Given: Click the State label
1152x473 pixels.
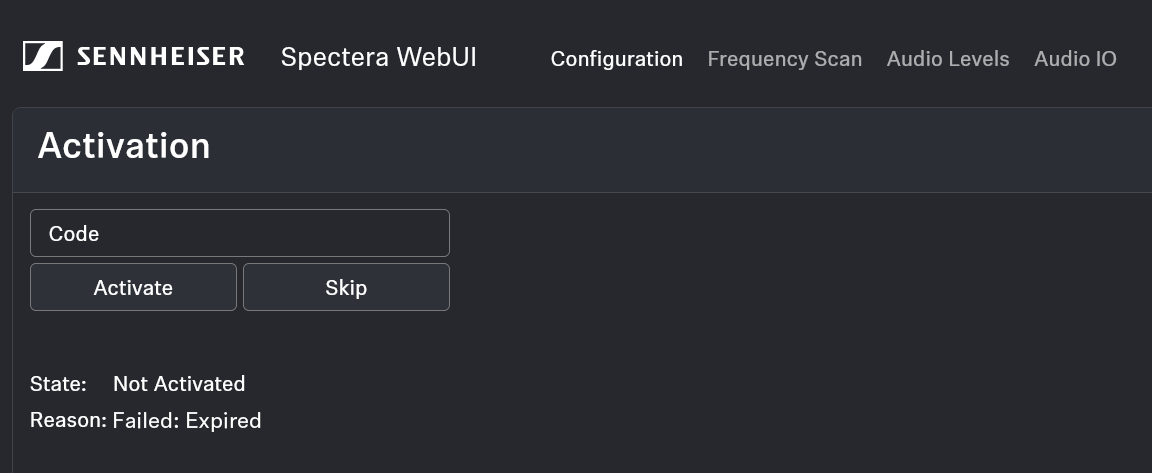Looking at the screenshot, I should point(58,384).
